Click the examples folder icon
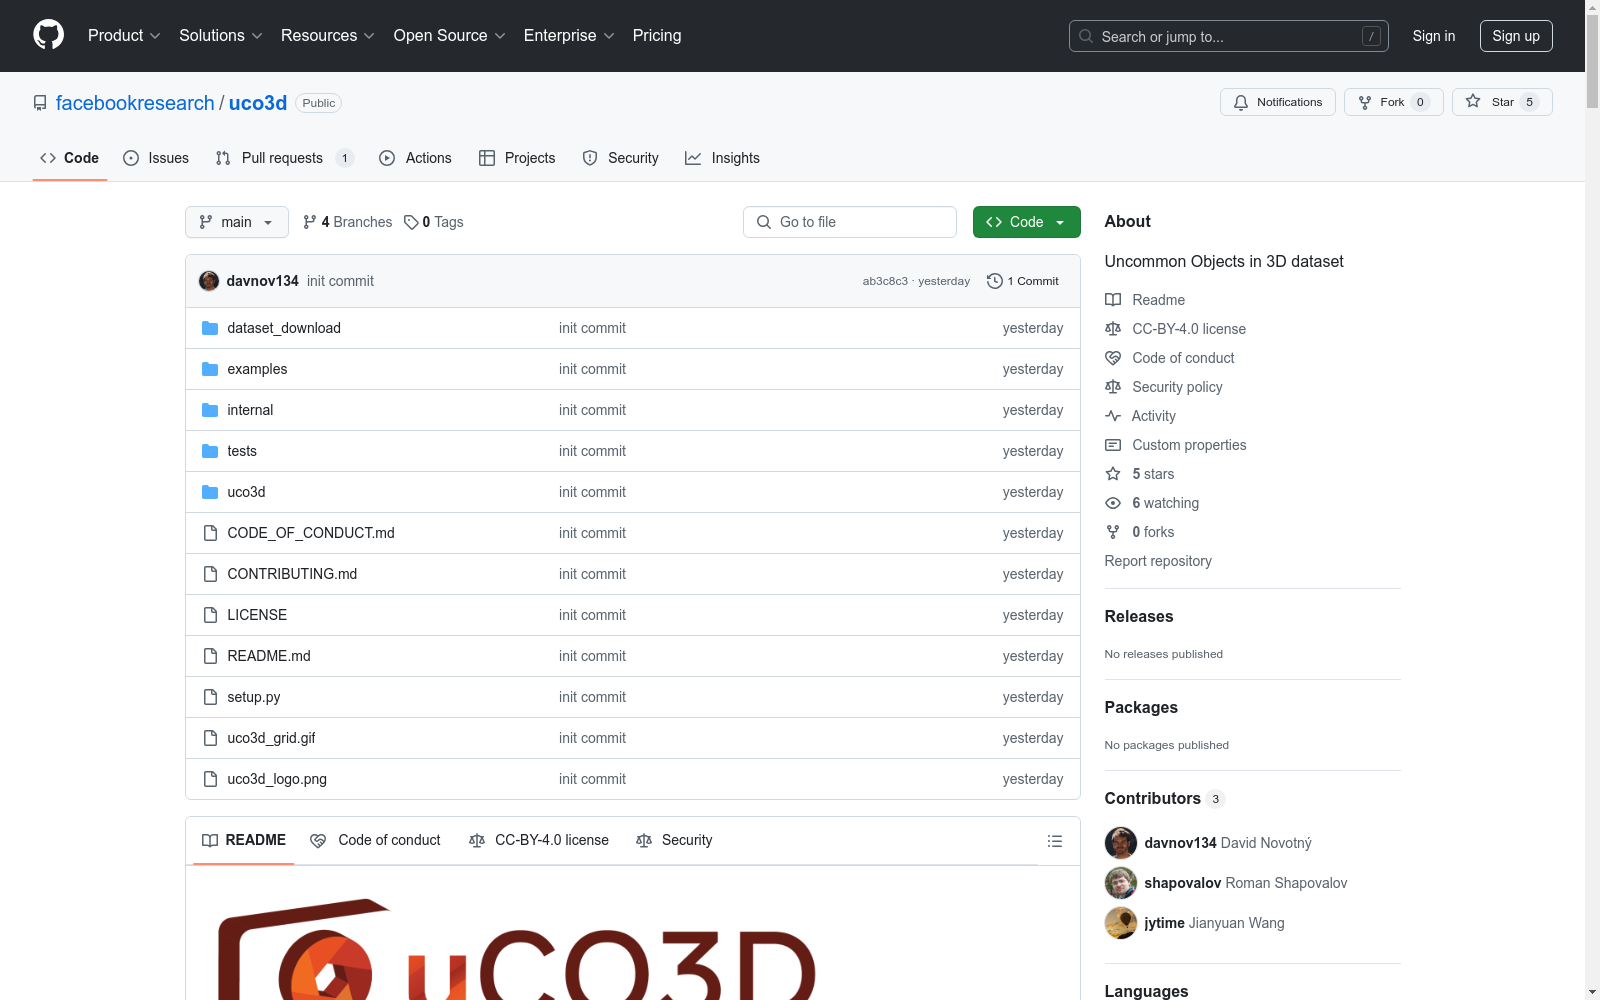The image size is (1600, 1000). (210, 369)
